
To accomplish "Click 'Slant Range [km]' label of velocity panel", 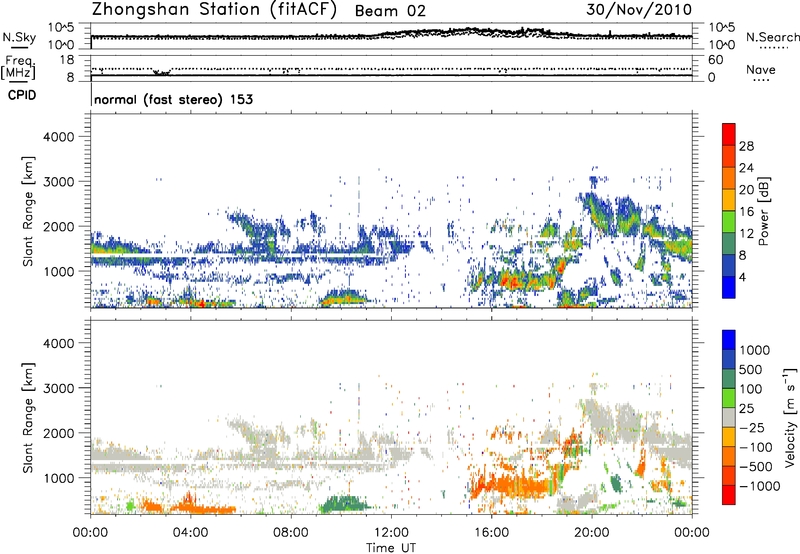I will click(x=28, y=418).
